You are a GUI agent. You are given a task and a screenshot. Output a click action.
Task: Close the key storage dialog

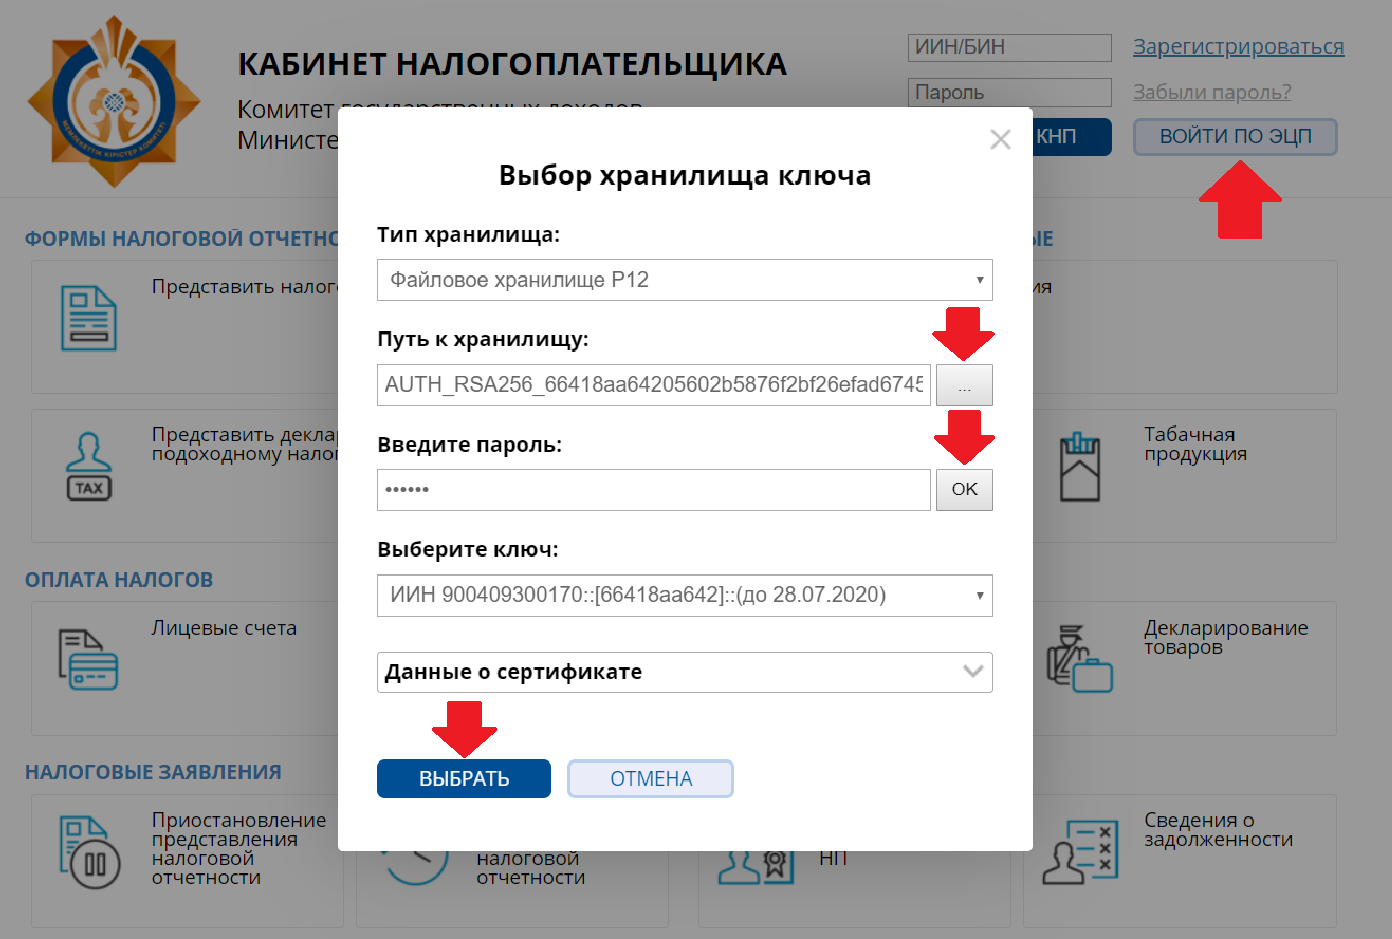pyautogui.click(x=1000, y=140)
